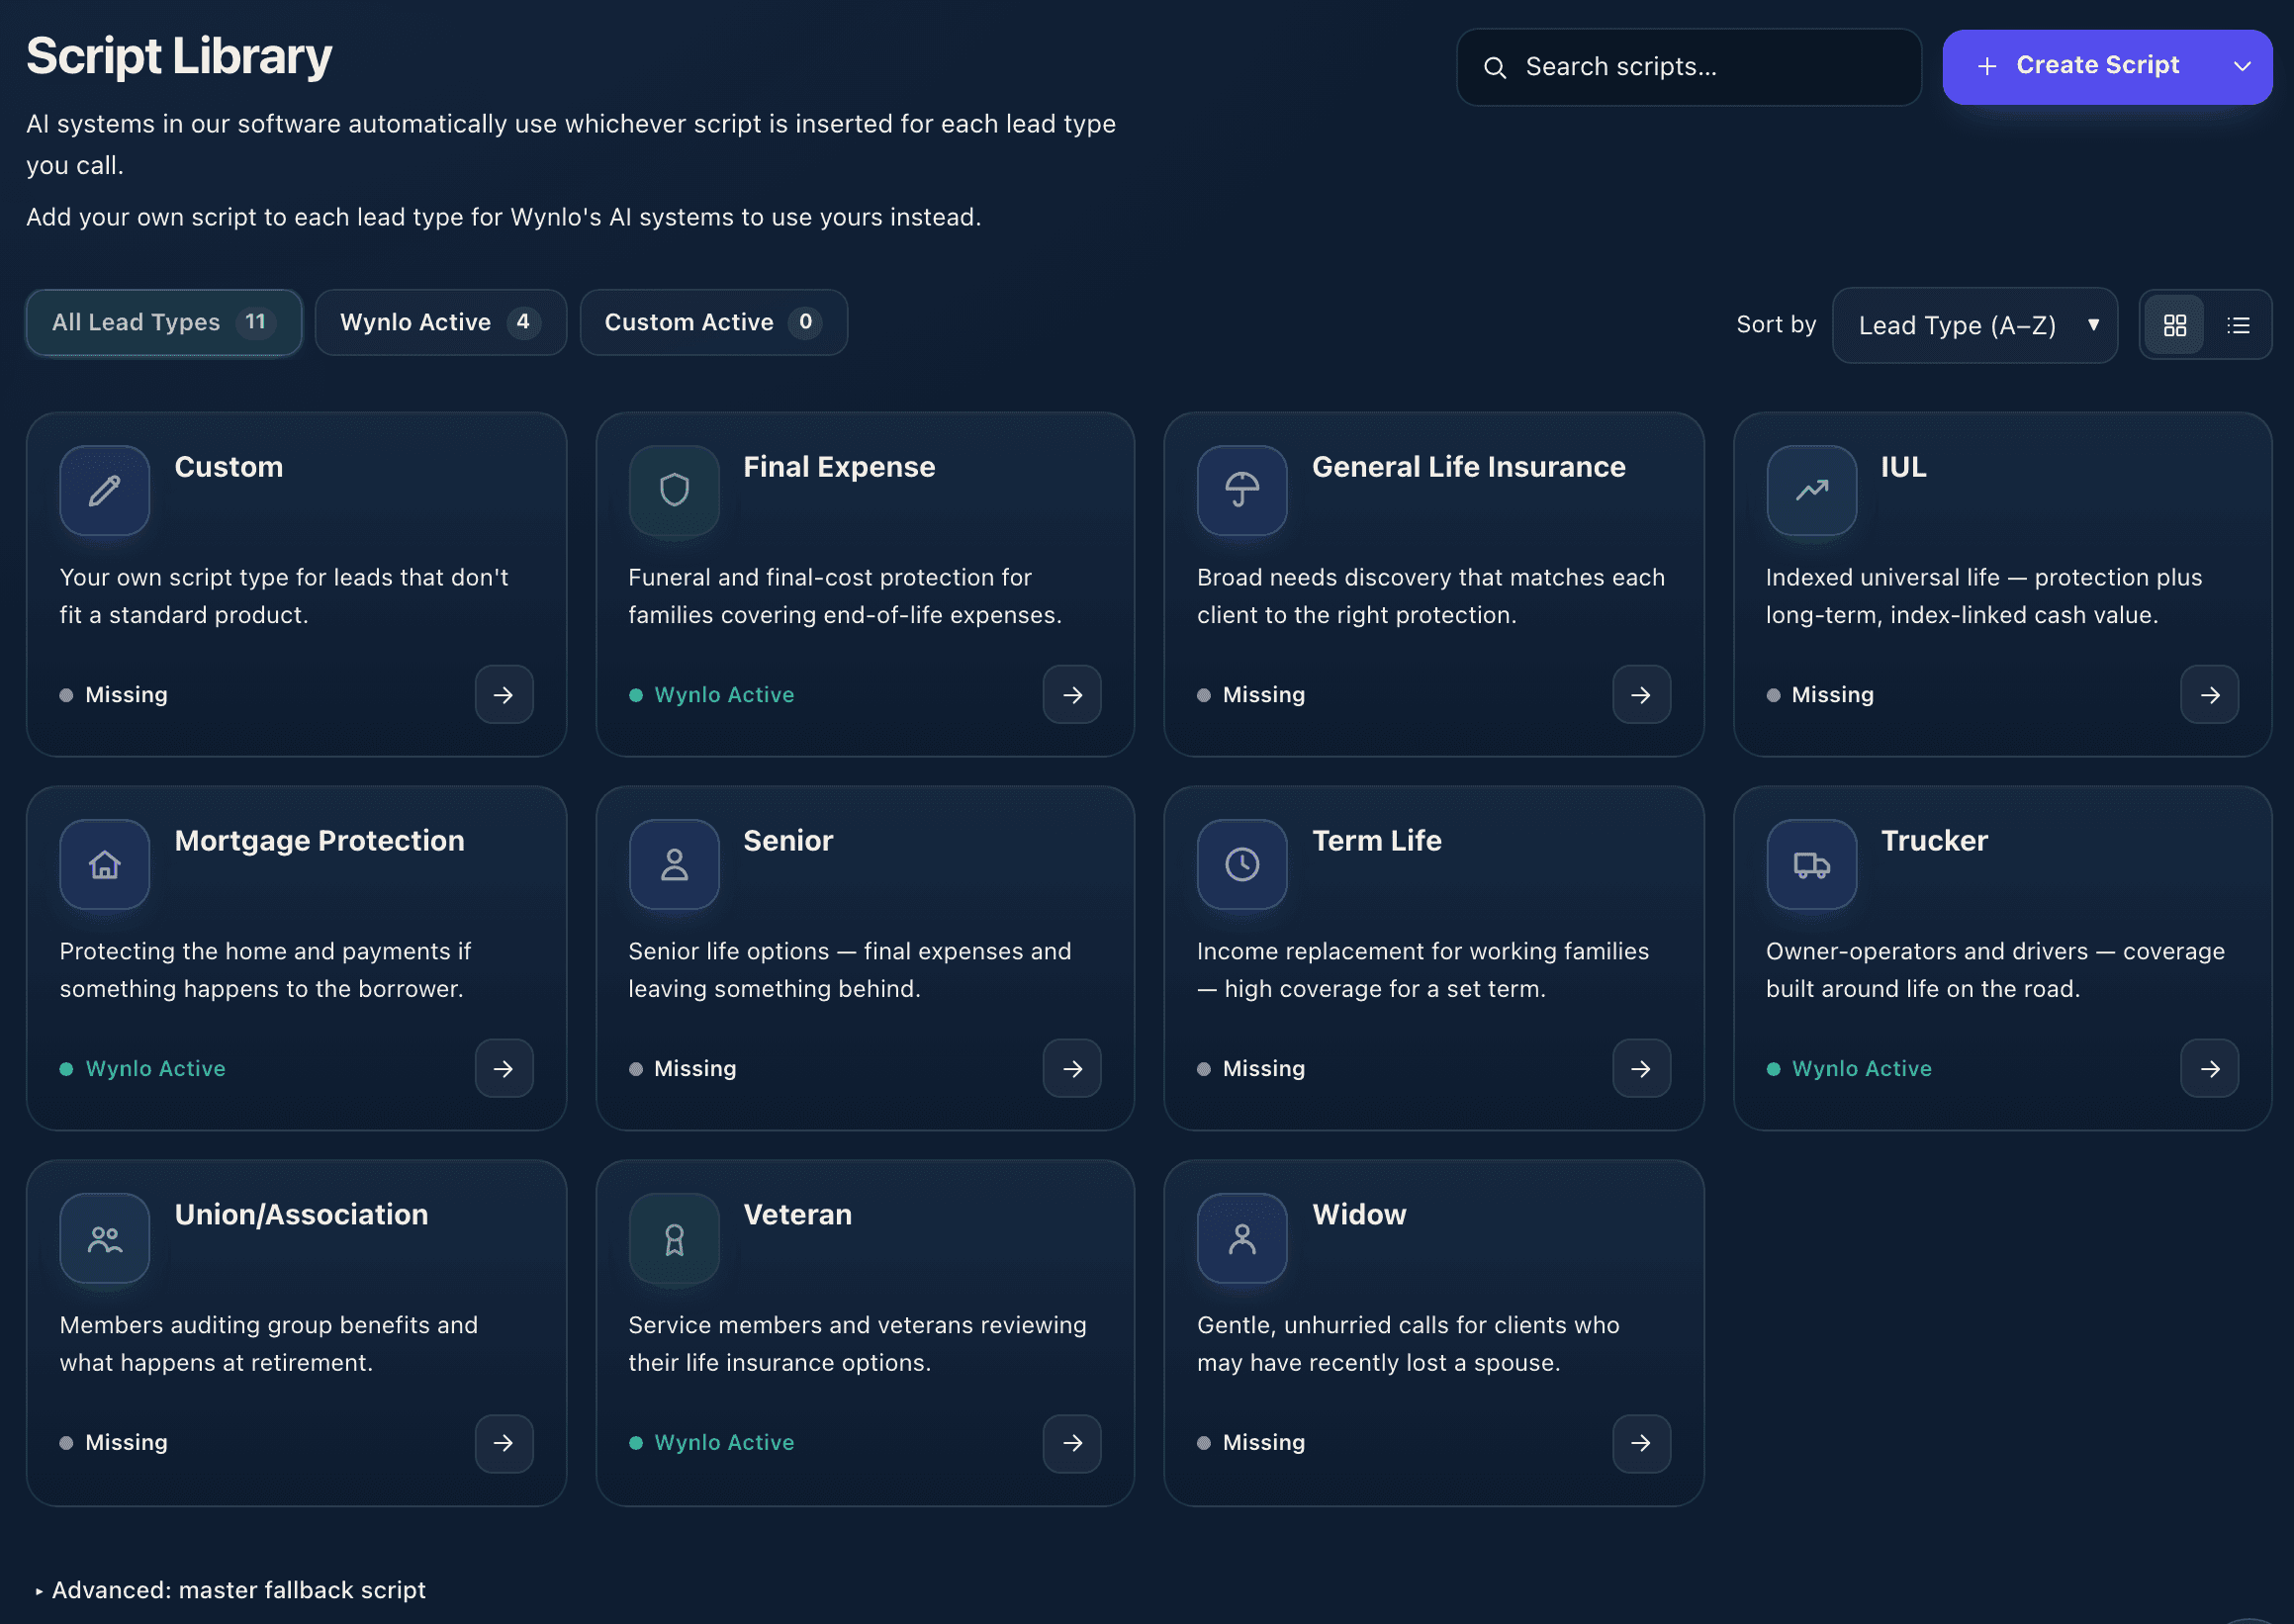Click the shield icon for Final Expense

[674, 490]
